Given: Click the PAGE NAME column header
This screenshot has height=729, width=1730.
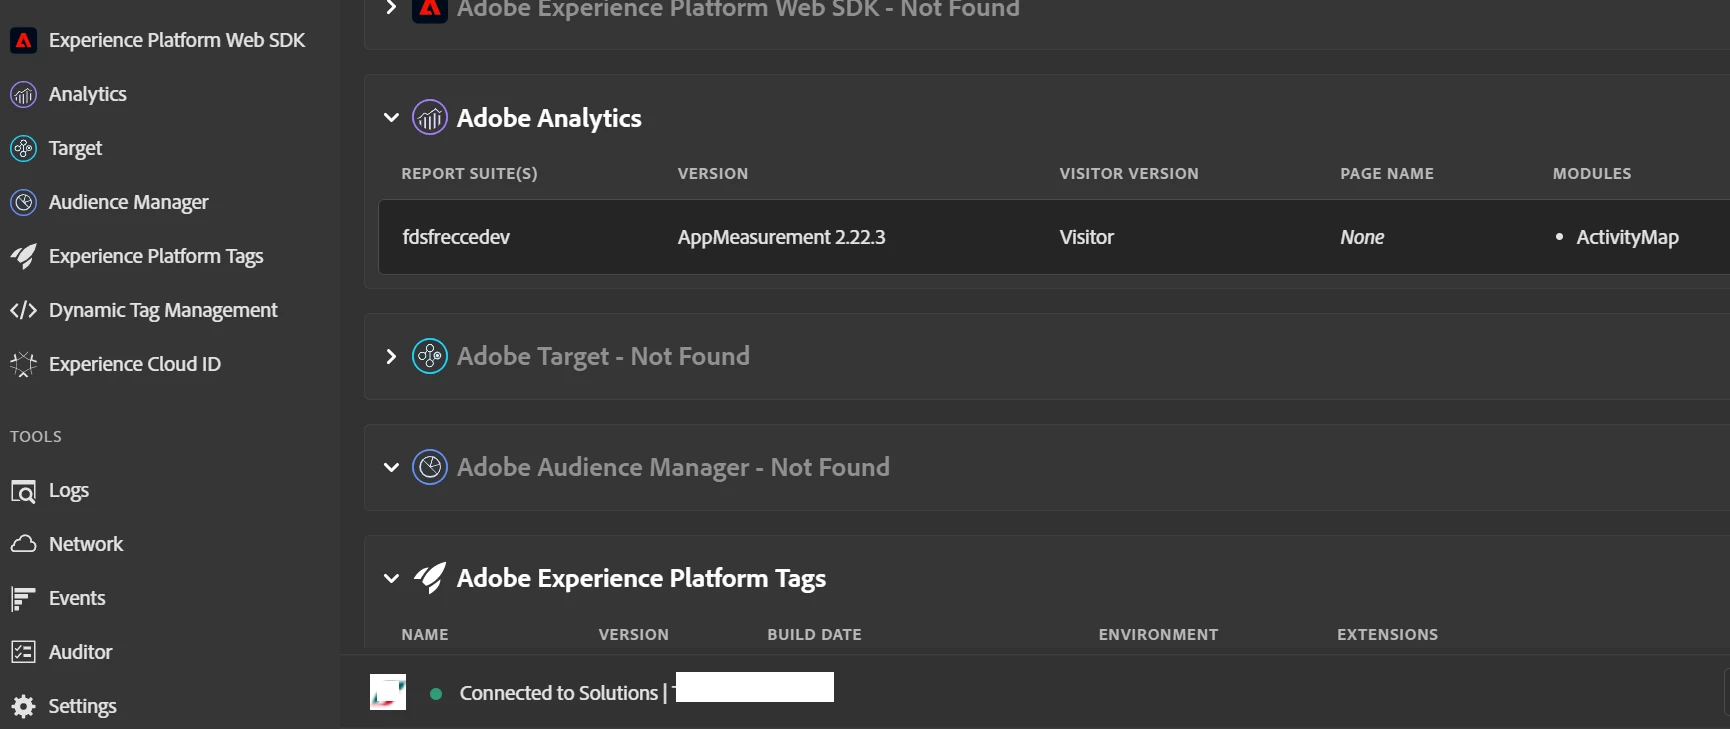Looking at the screenshot, I should pos(1387,174).
